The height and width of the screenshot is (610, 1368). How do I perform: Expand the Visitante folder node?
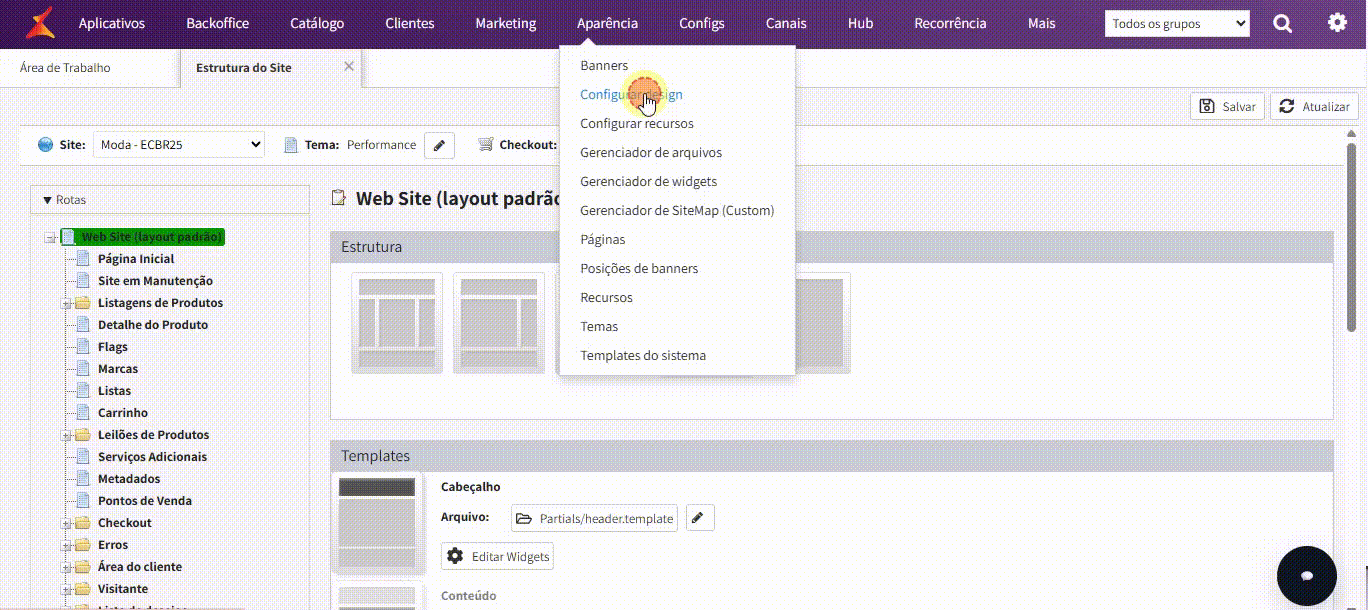pyautogui.click(x=66, y=589)
